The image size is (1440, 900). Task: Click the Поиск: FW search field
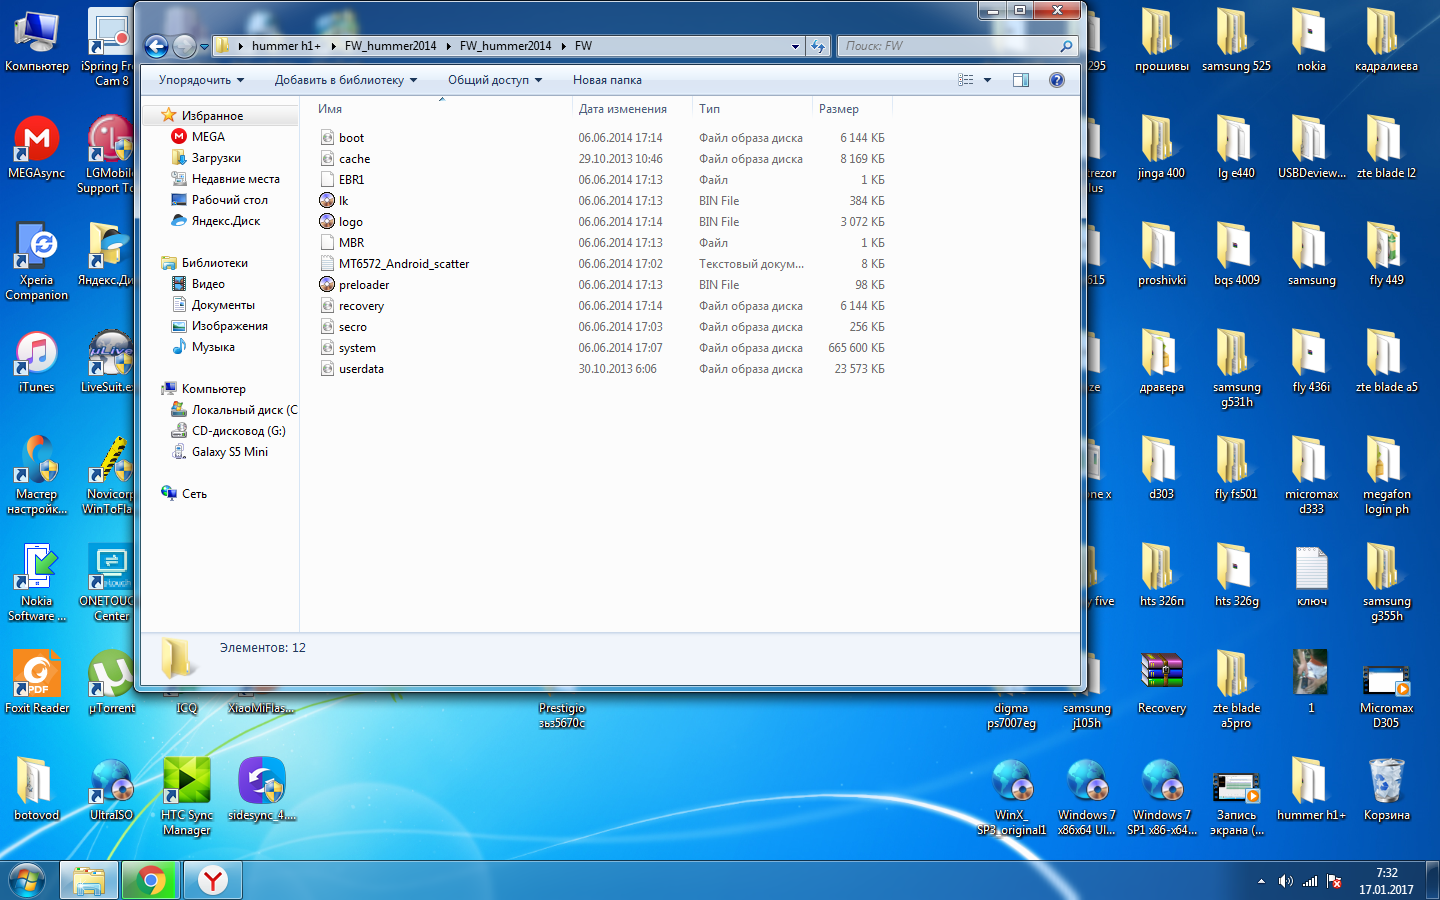pyautogui.click(x=950, y=46)
